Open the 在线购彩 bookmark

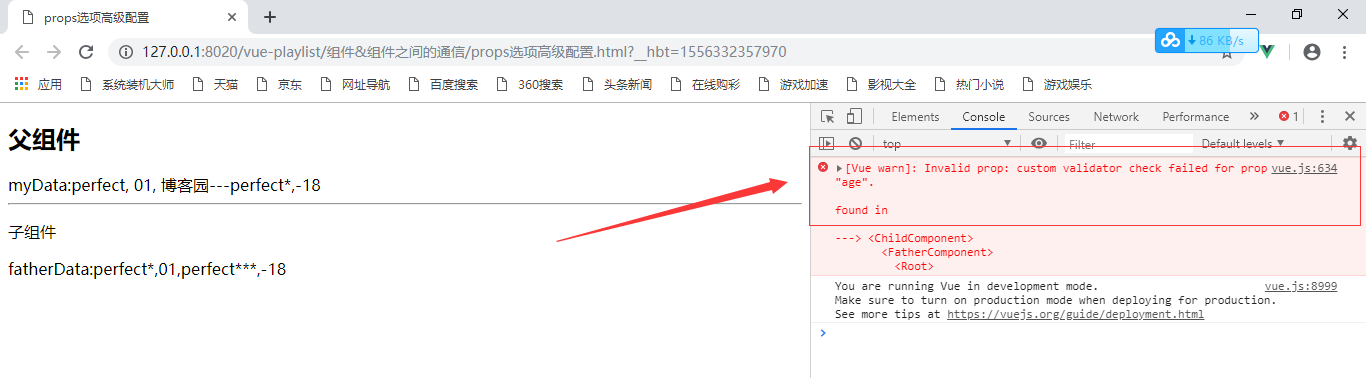click(x=704, y=85)
